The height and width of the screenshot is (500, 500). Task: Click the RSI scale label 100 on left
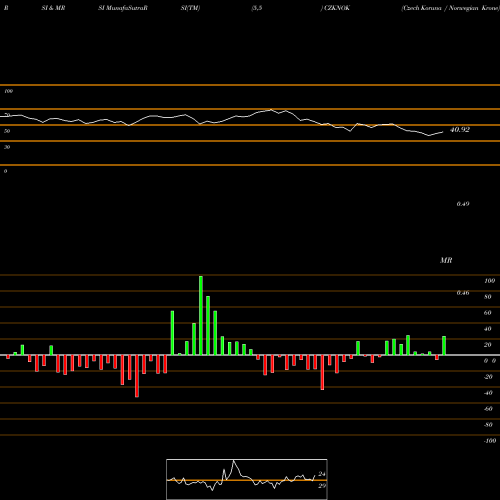click(8, 91)
